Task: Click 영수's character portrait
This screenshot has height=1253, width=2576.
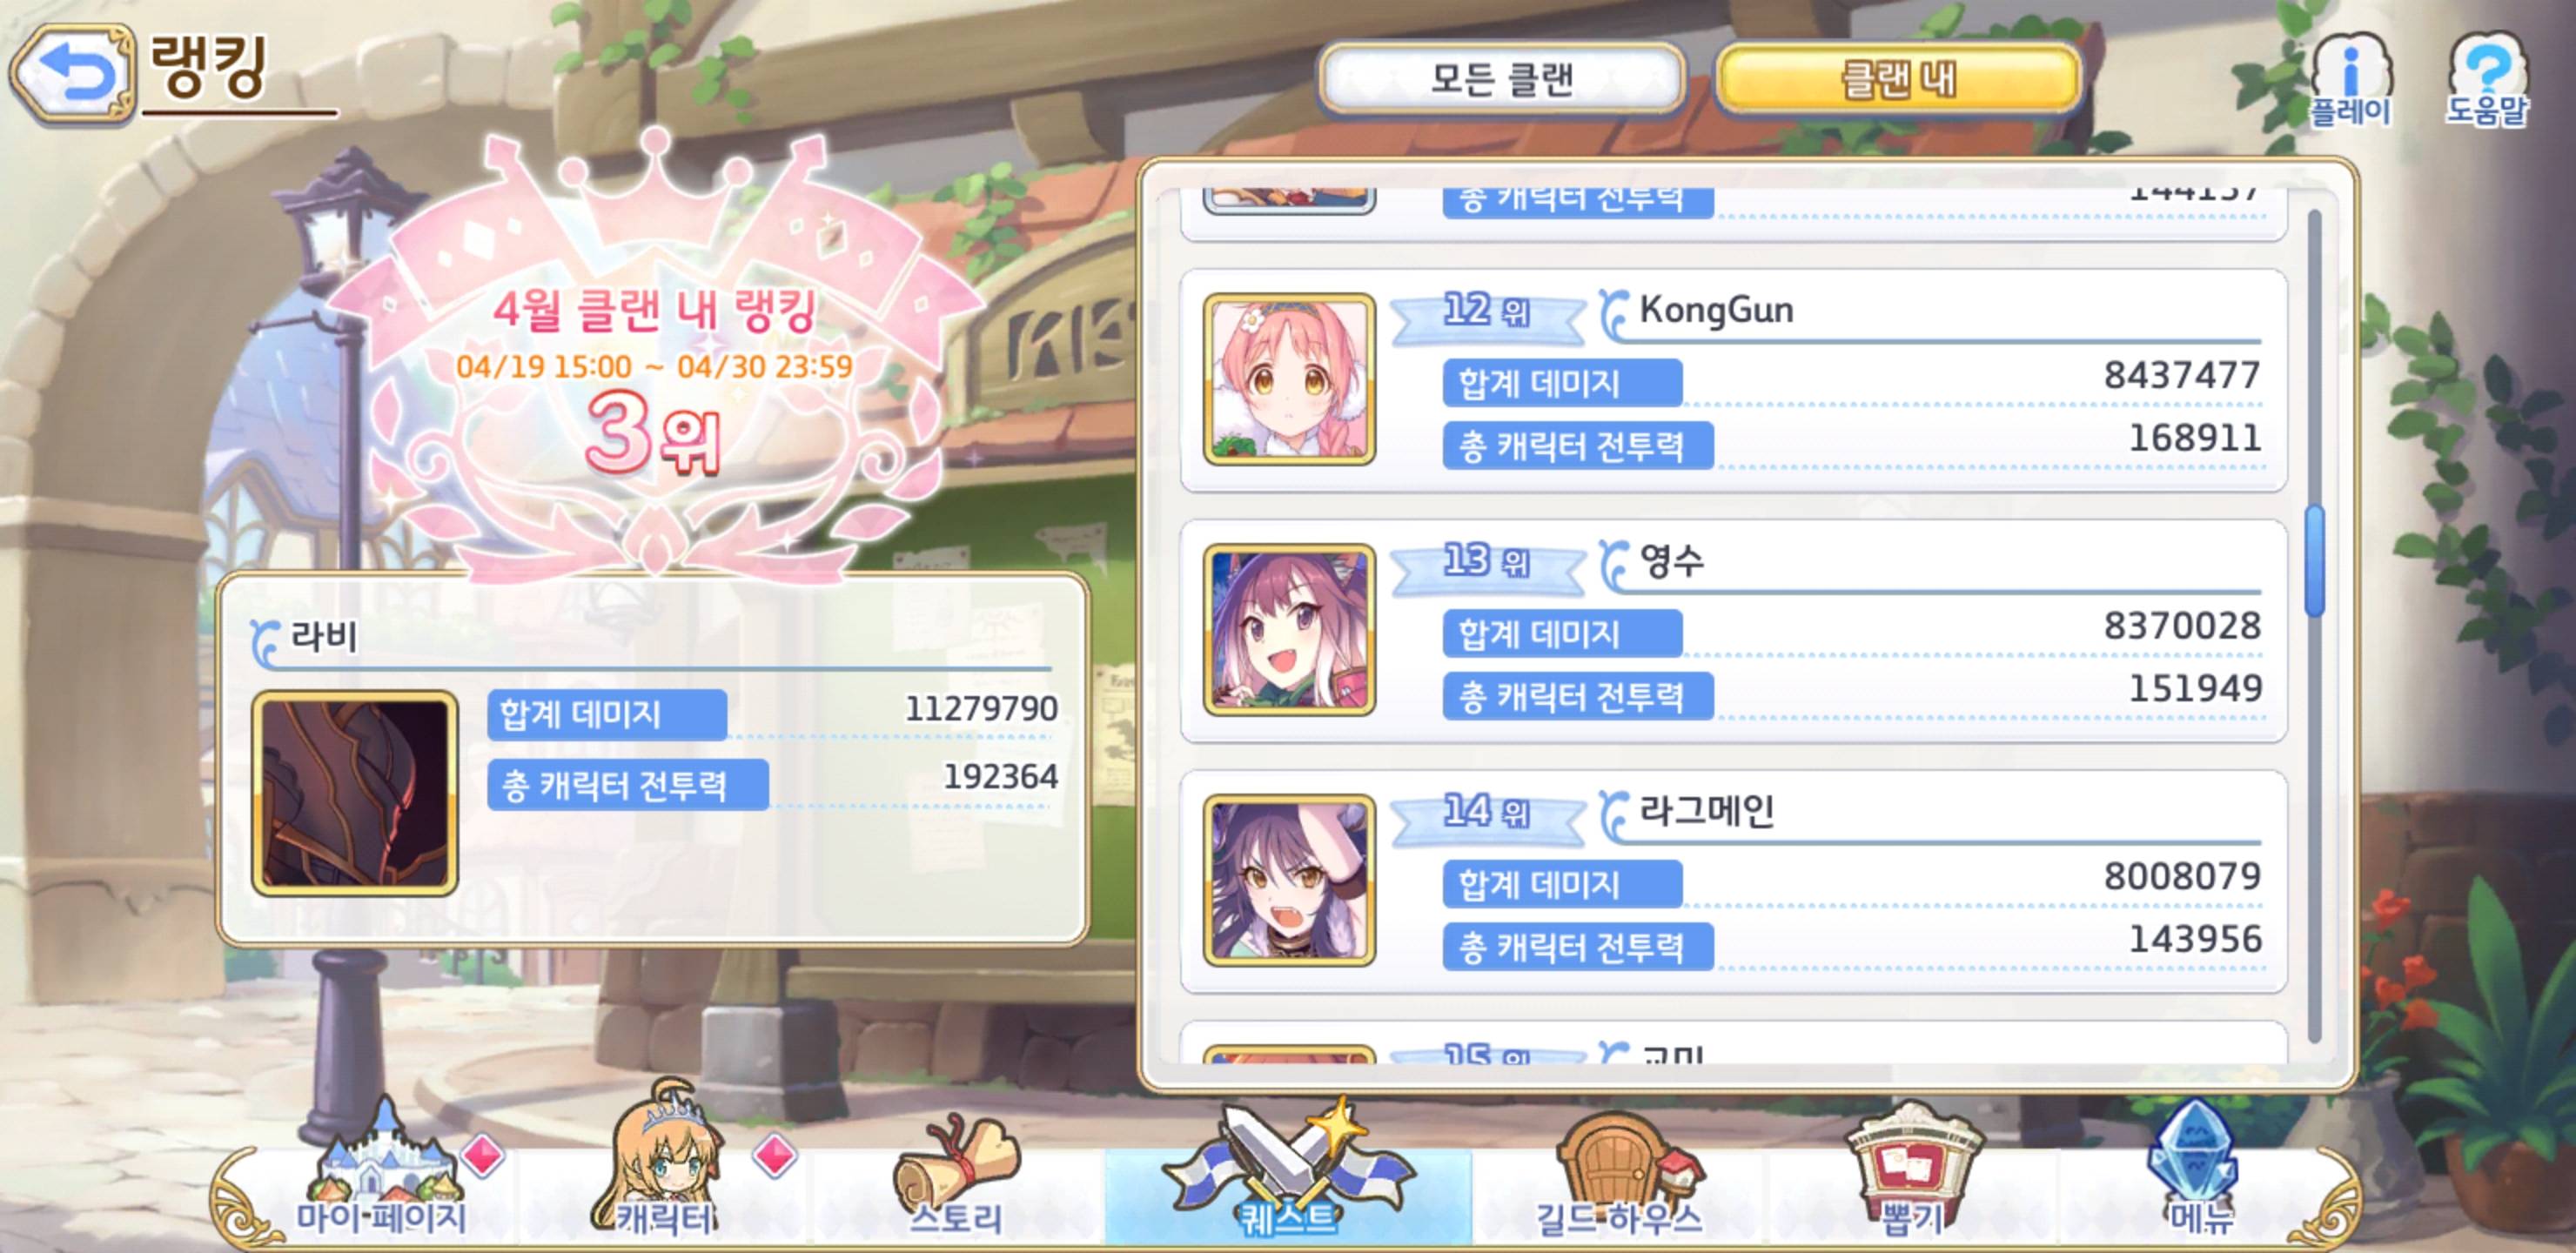Action: (x=1289, y=630)
